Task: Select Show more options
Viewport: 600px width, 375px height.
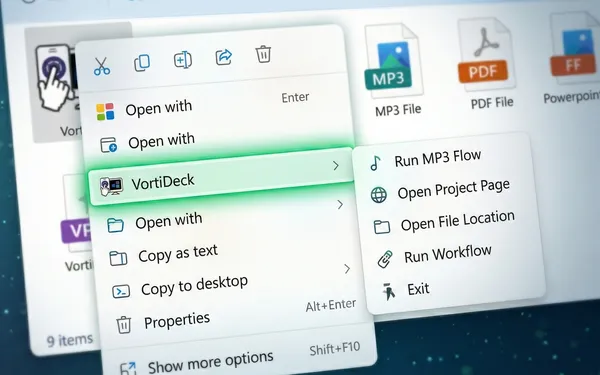Action: coord(210,362)
